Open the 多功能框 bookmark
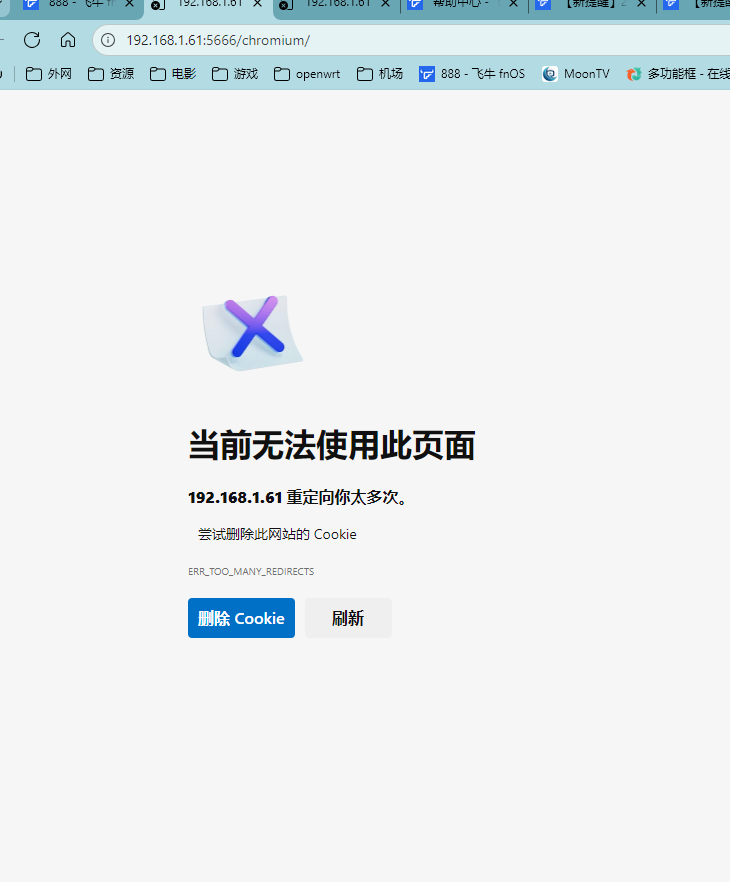Image resolution: width=730 pixels, height=882 pixels. pyautogui.click(x=678, y=74)
